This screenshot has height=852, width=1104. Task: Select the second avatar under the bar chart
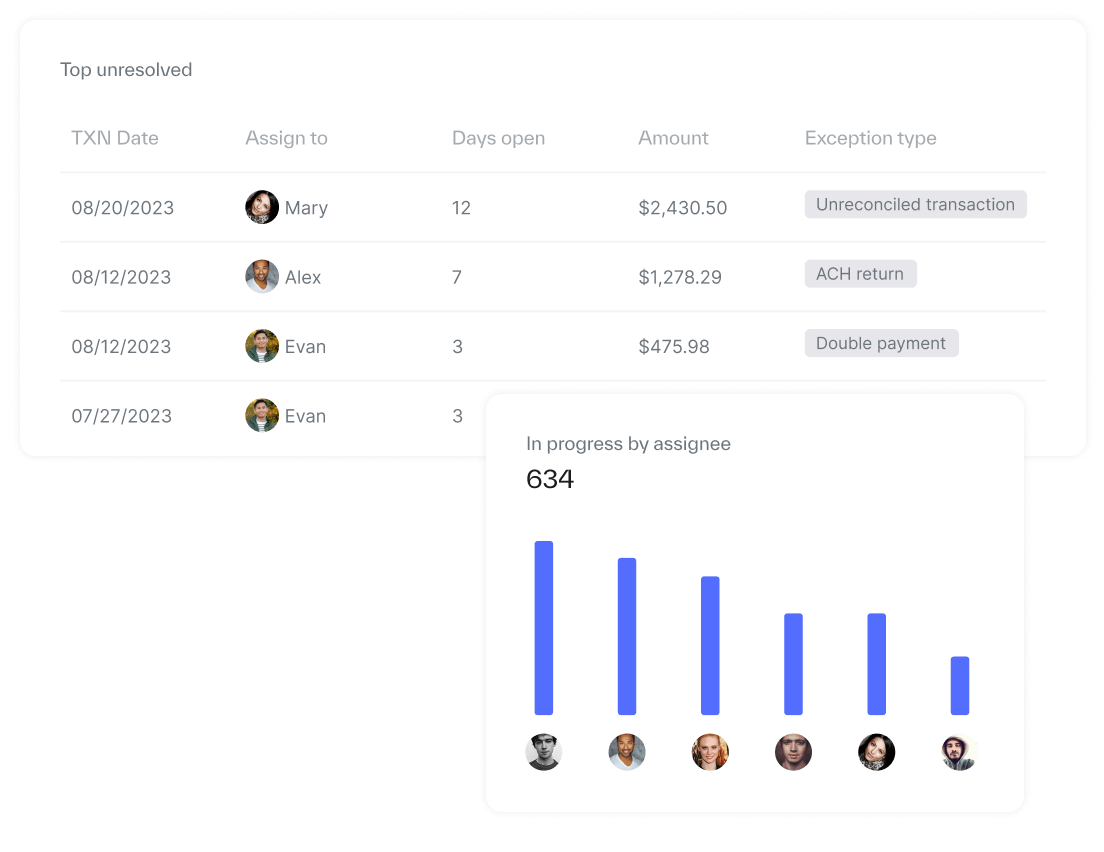[627, 752]
